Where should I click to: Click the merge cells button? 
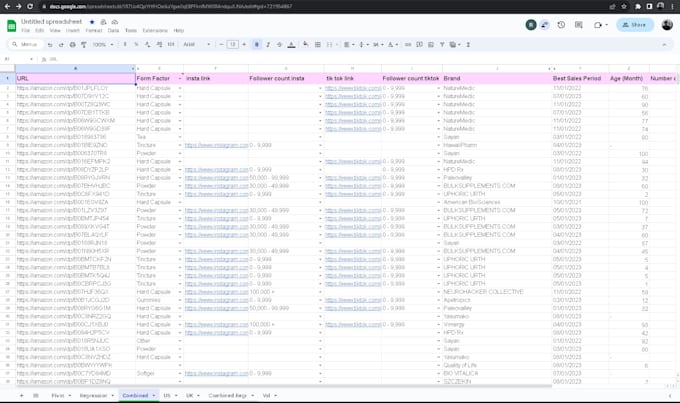(330, 44)
